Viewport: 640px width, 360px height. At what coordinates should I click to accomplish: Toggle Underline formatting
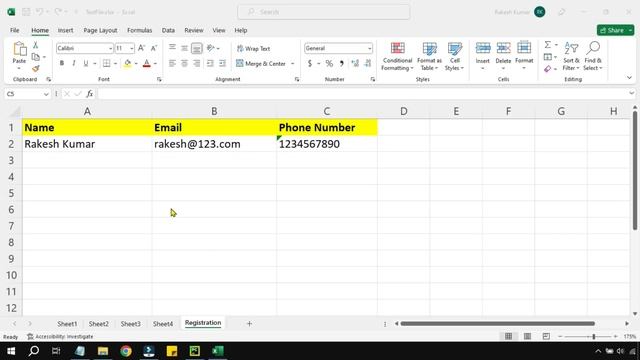86,63
